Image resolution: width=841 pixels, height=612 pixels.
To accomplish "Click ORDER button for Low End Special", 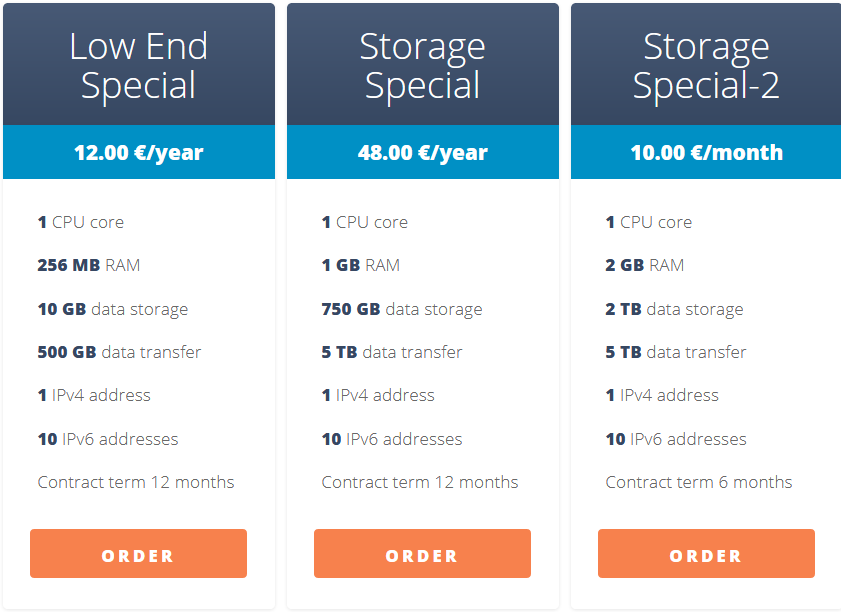I will 138,554.
